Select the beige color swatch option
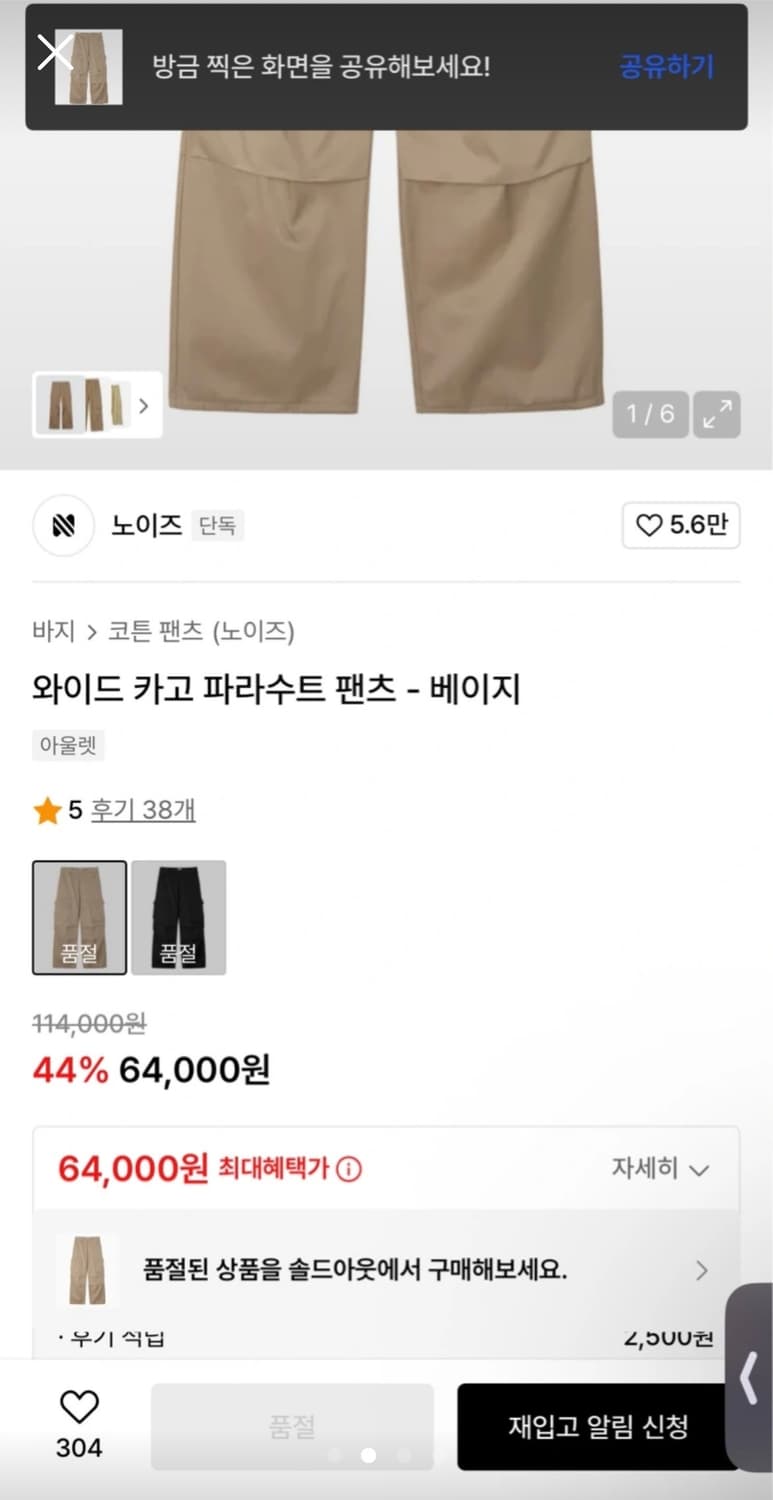 tap(80, 917)
